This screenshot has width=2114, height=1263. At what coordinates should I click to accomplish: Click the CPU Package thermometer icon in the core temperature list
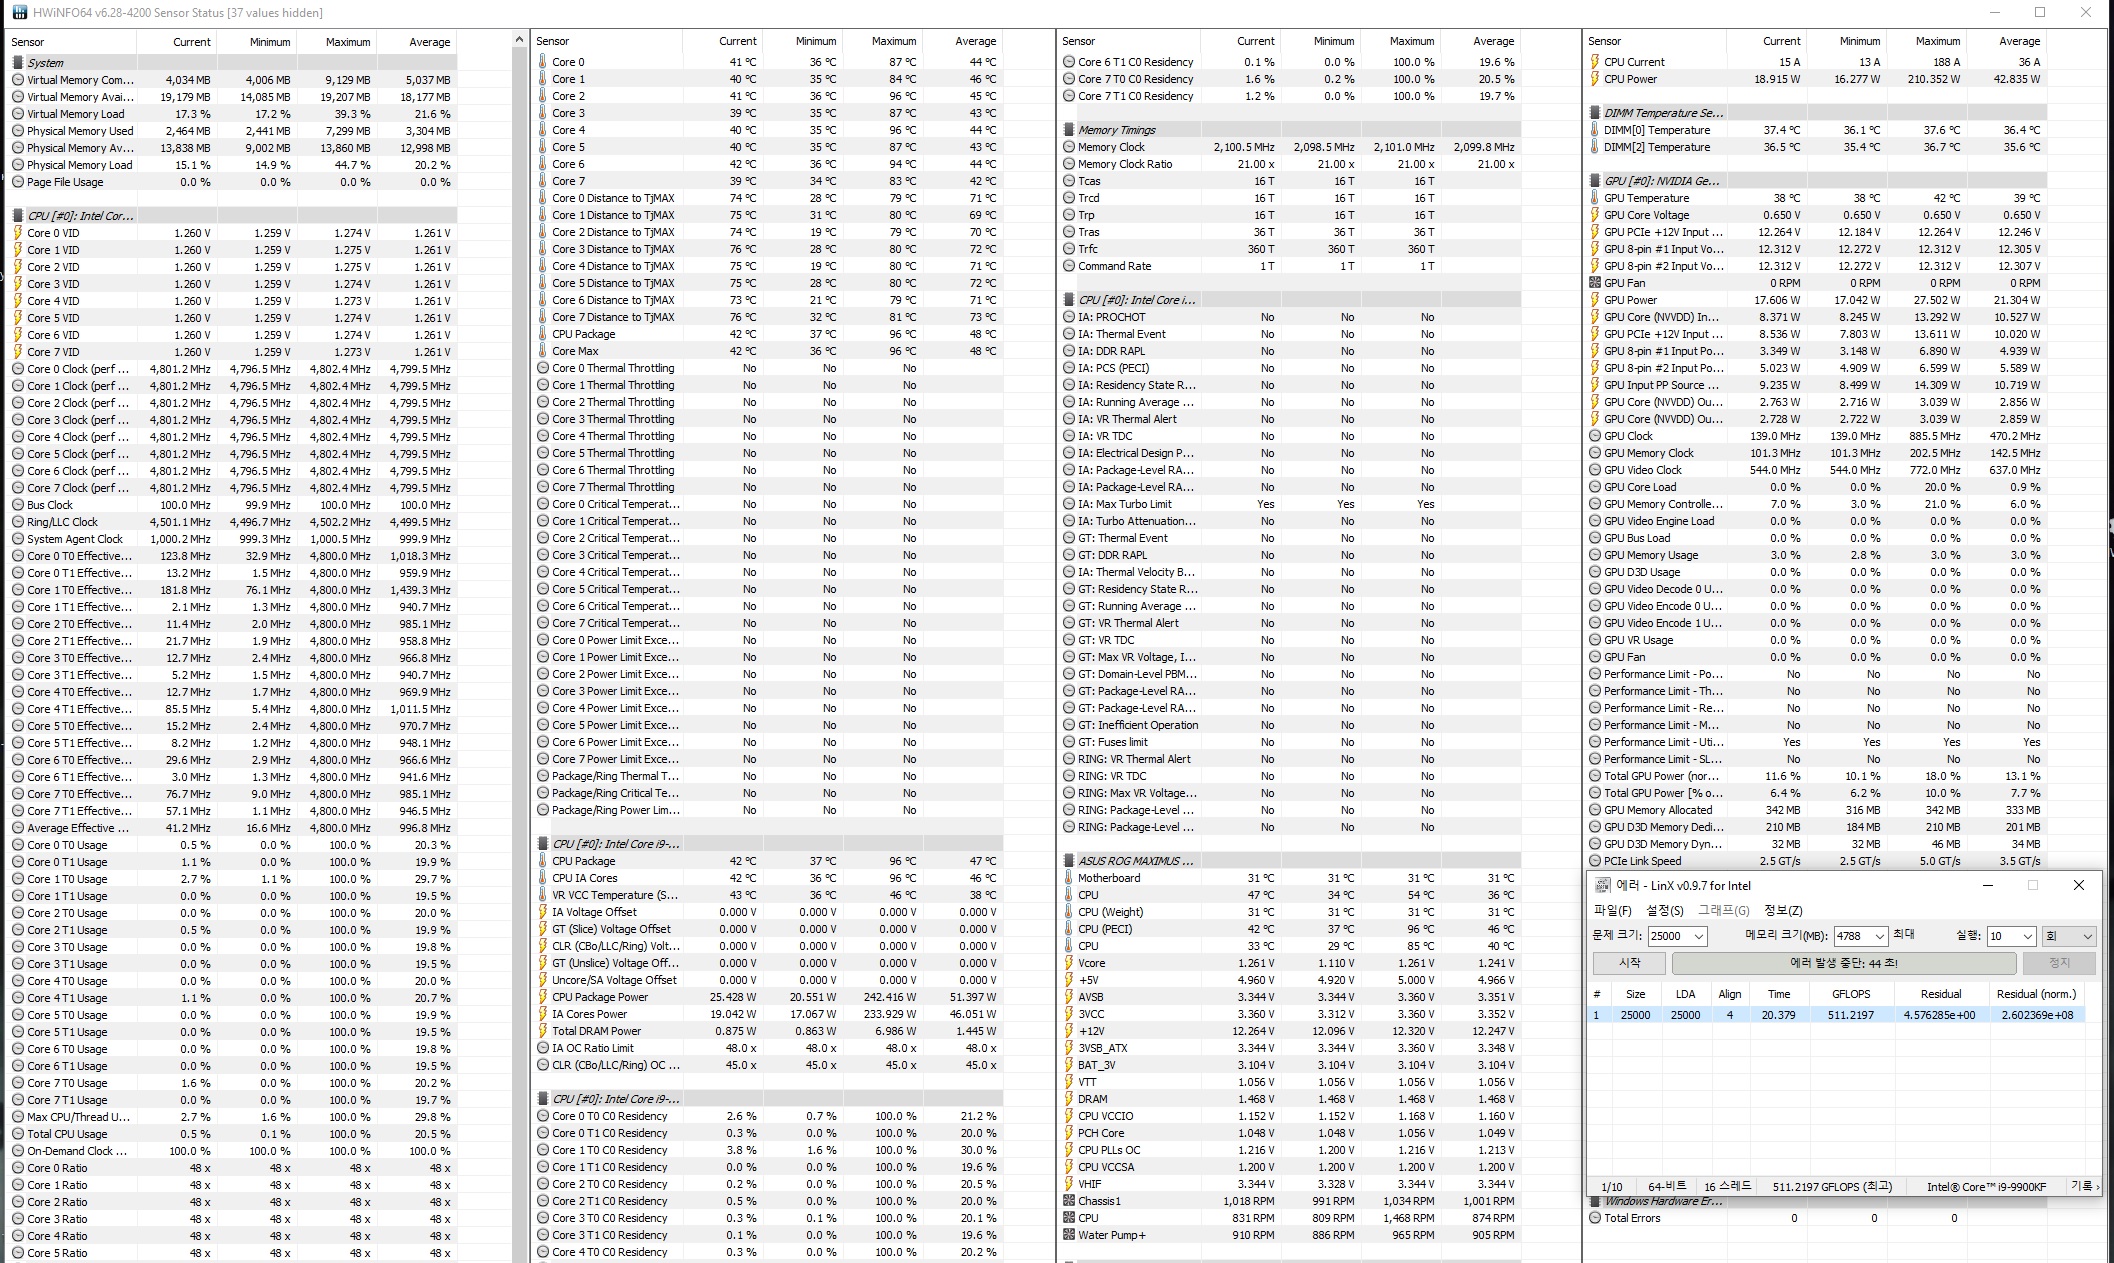[x=543, y=334]
